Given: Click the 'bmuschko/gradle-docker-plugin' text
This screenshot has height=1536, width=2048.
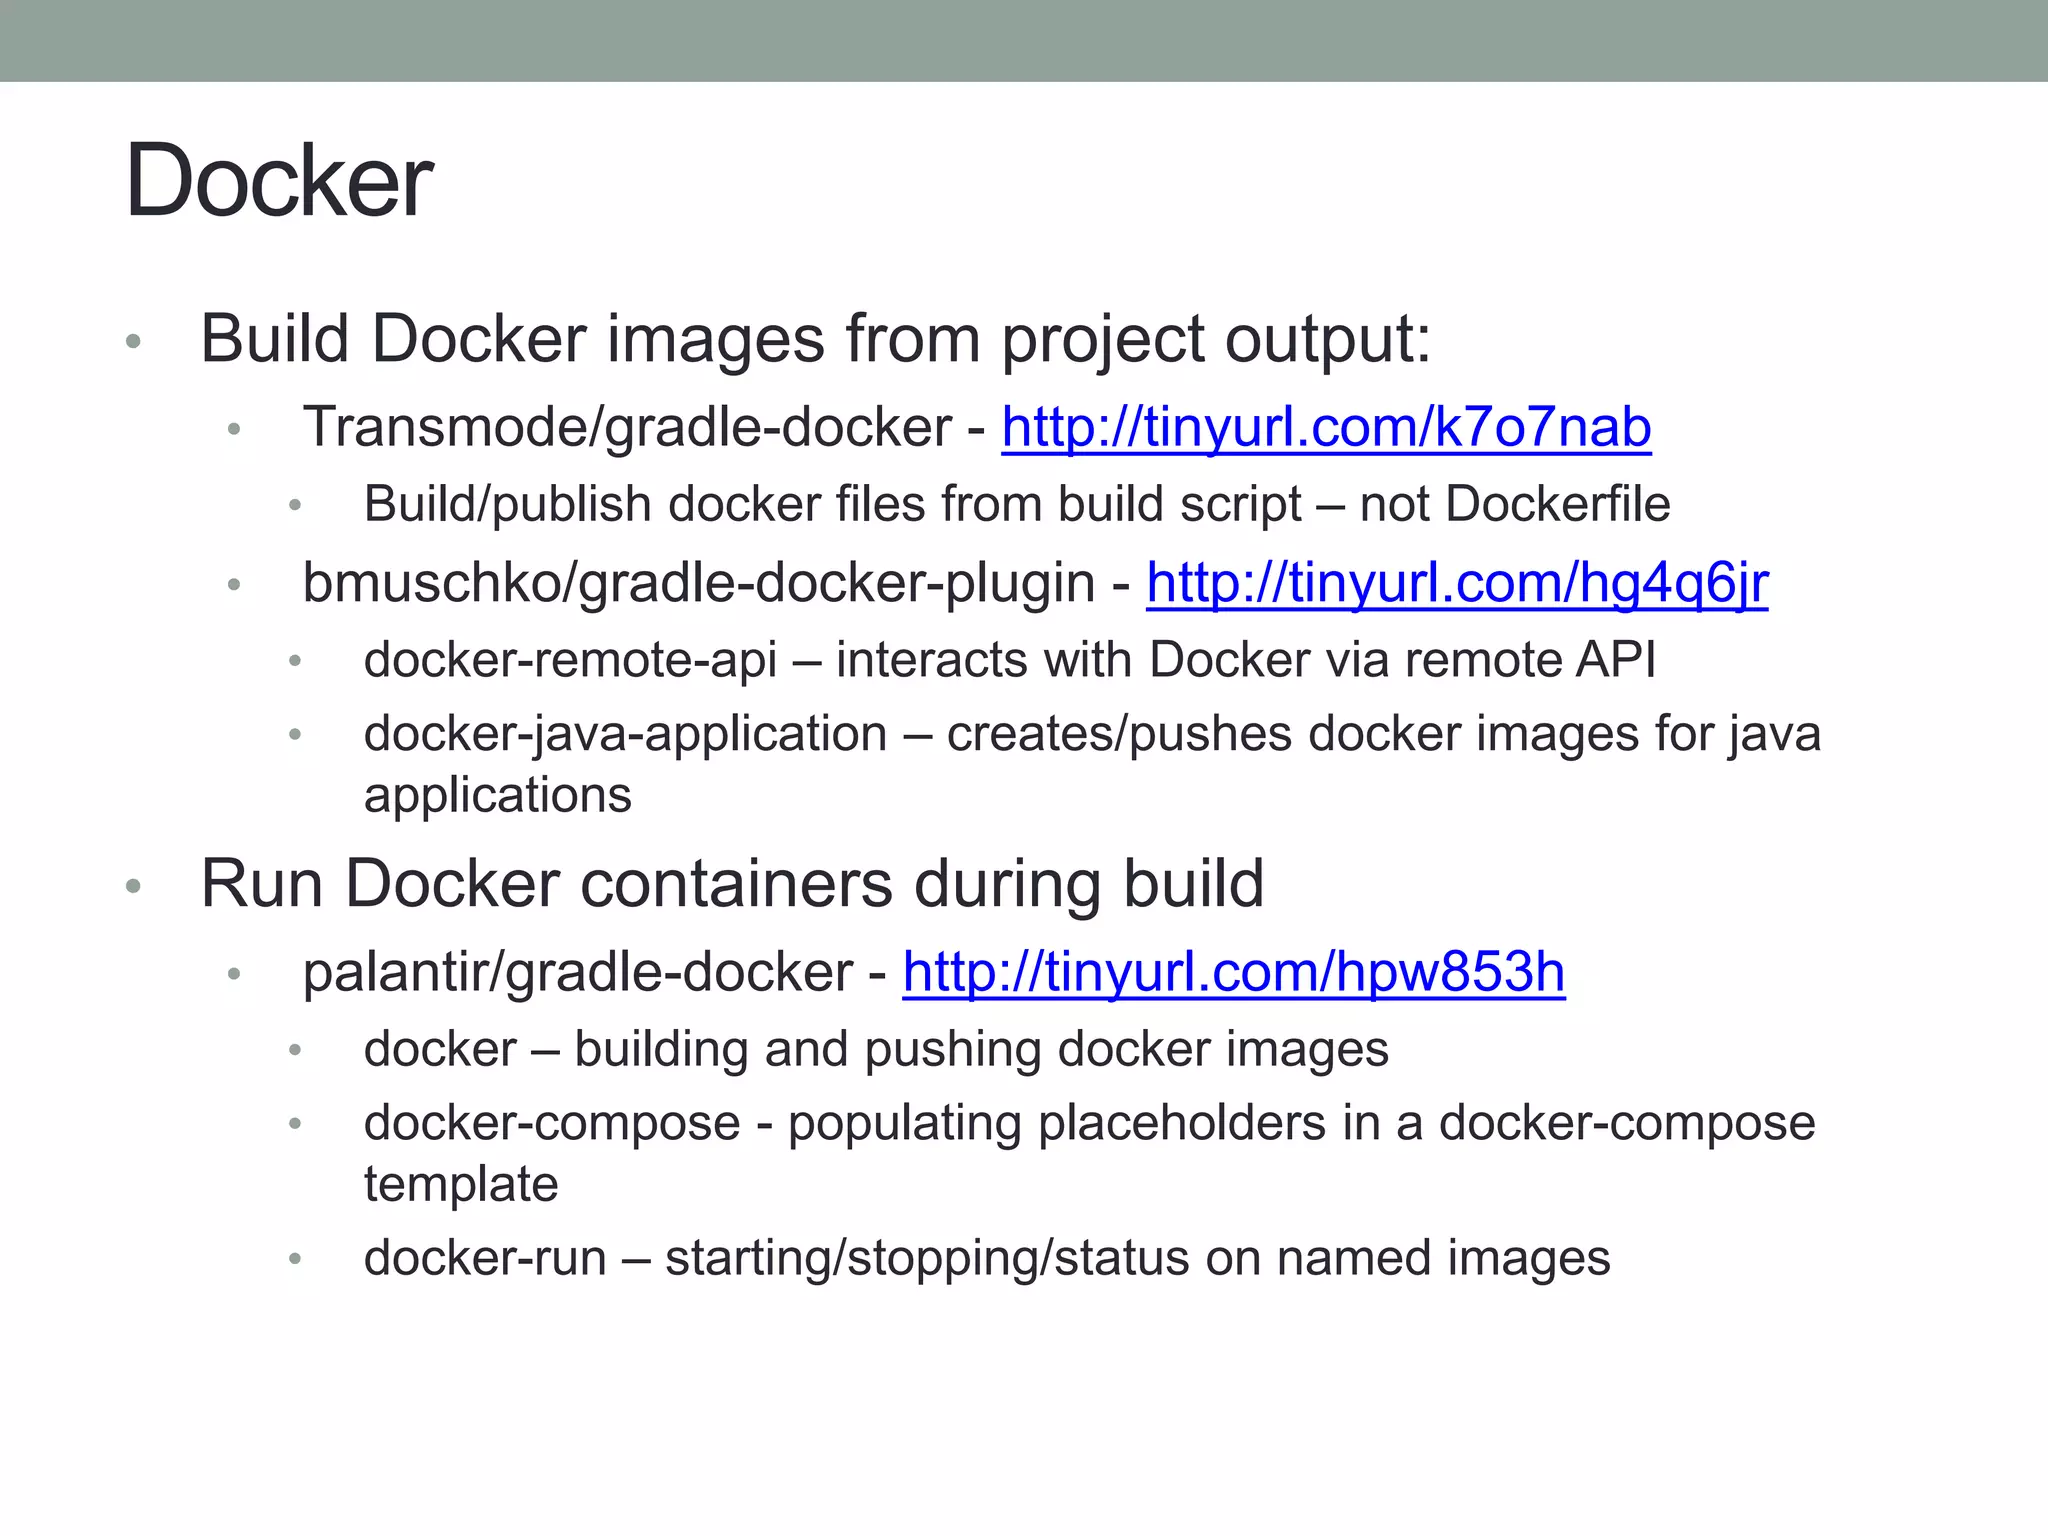Looking at the screenshot, I should [x=699, y=583].
